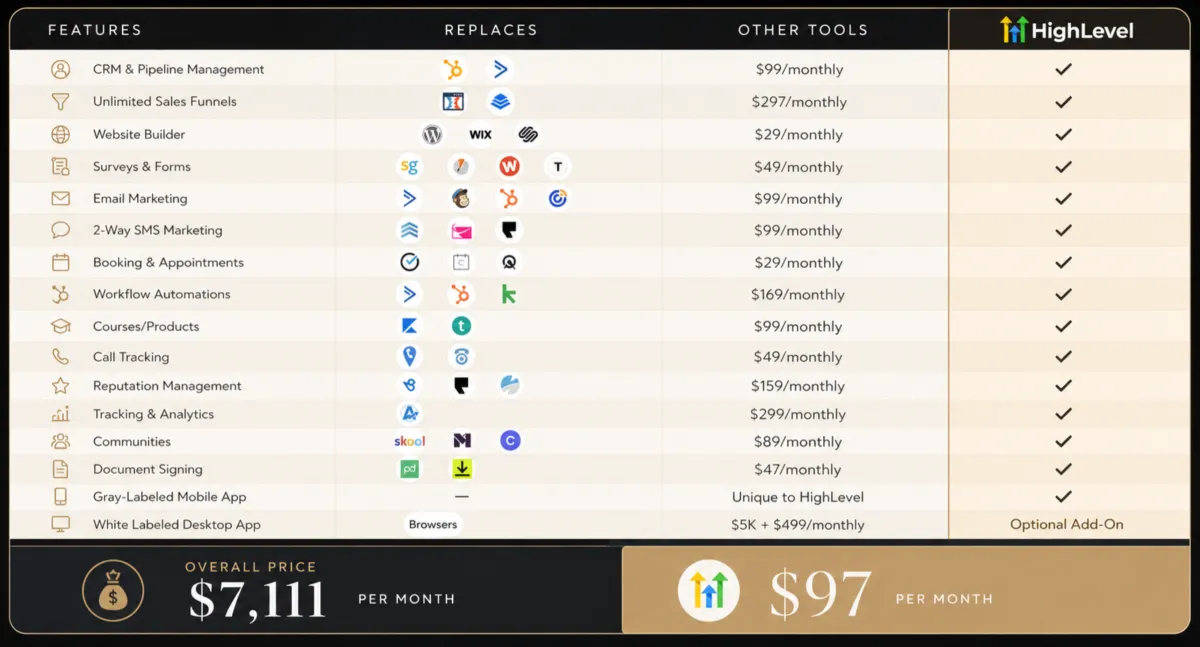Click the Mailchimp monkey icon in Email Marketing

pos(461,198)
